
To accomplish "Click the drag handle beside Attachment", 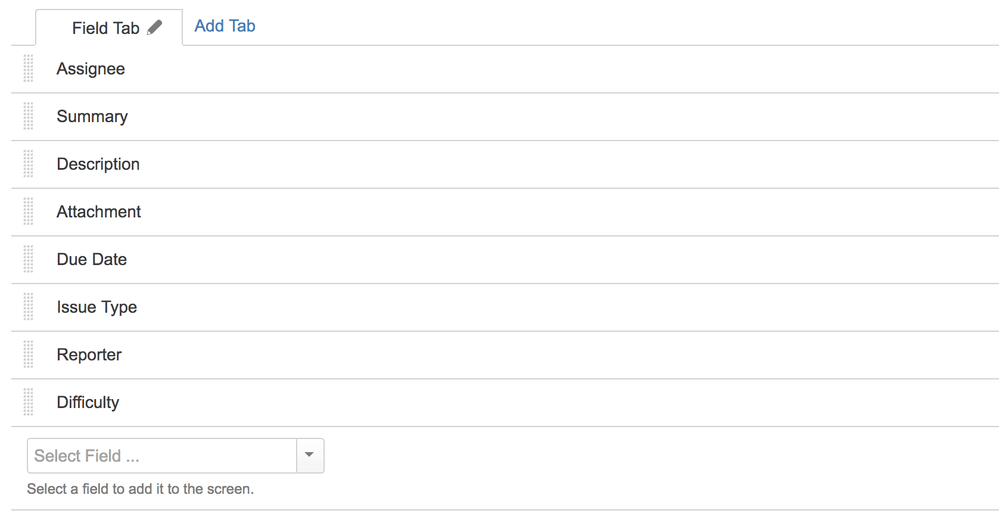I will (28, 211).
